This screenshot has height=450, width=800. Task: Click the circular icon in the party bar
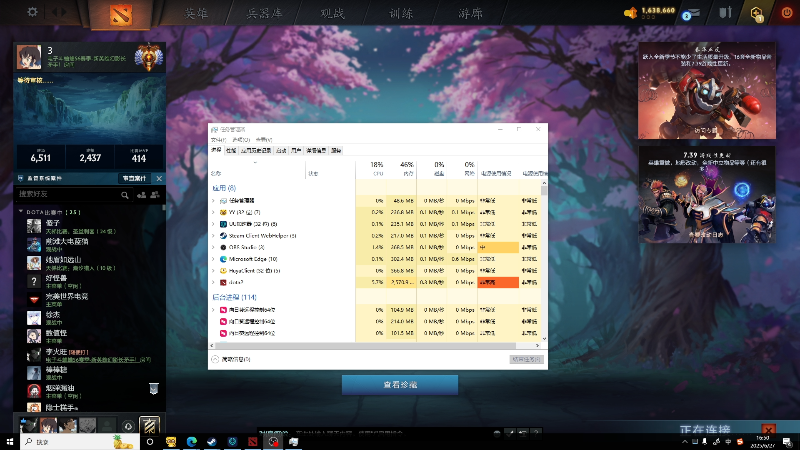tap(129, 426)
